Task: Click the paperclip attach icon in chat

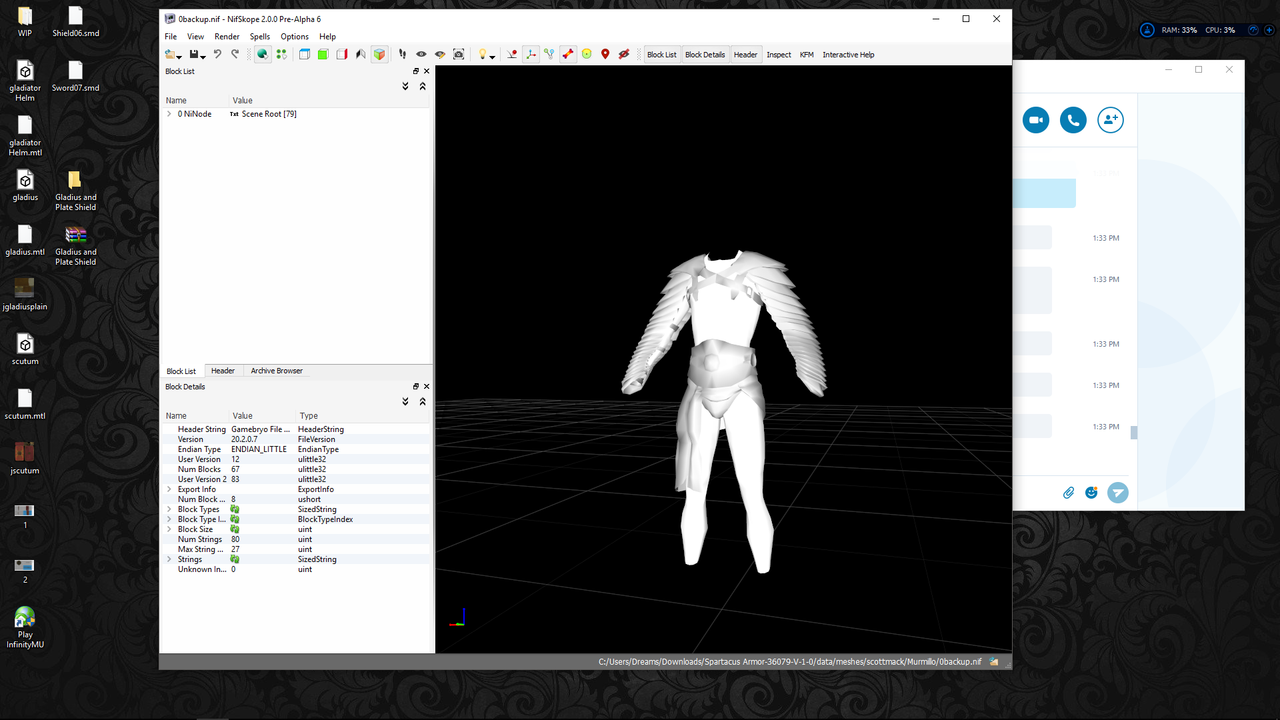Action: click(1068, 492)
